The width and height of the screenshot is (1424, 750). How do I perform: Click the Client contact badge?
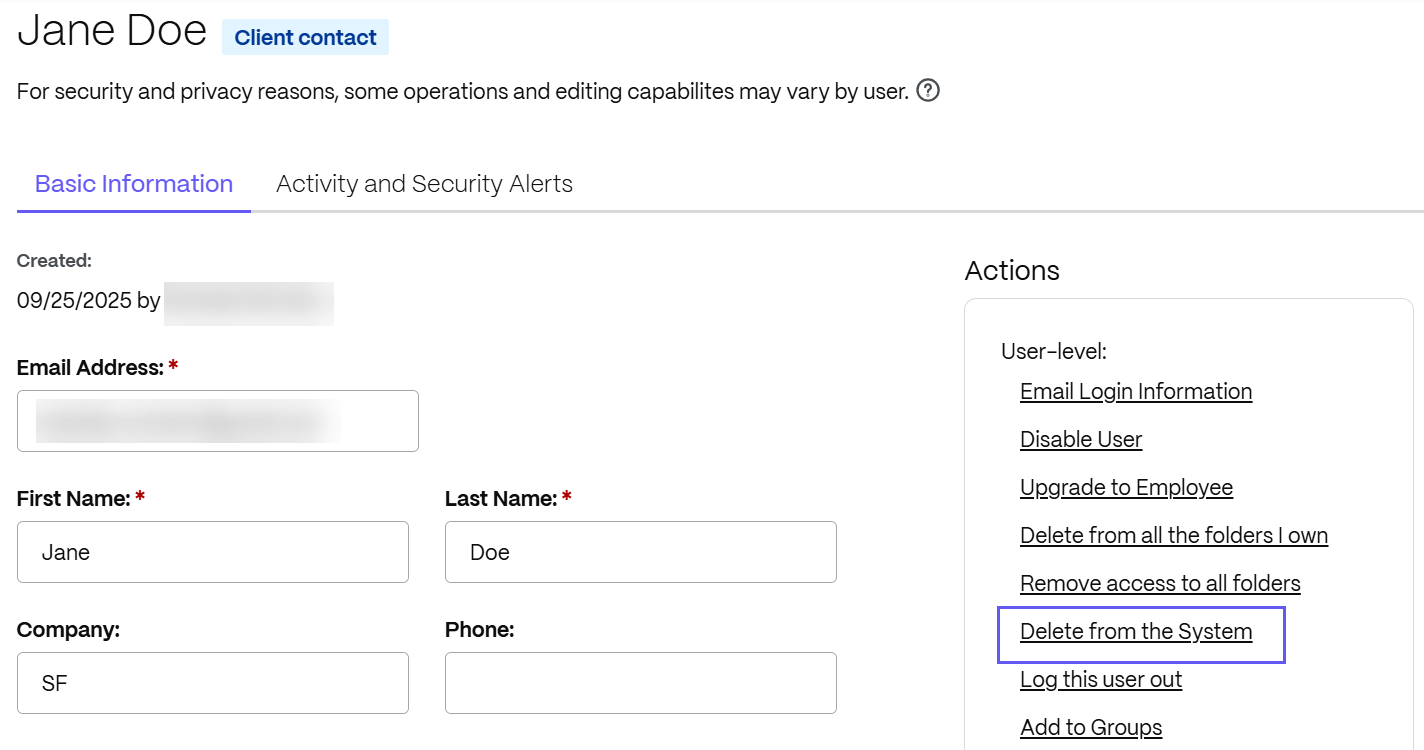coord(305,38)
